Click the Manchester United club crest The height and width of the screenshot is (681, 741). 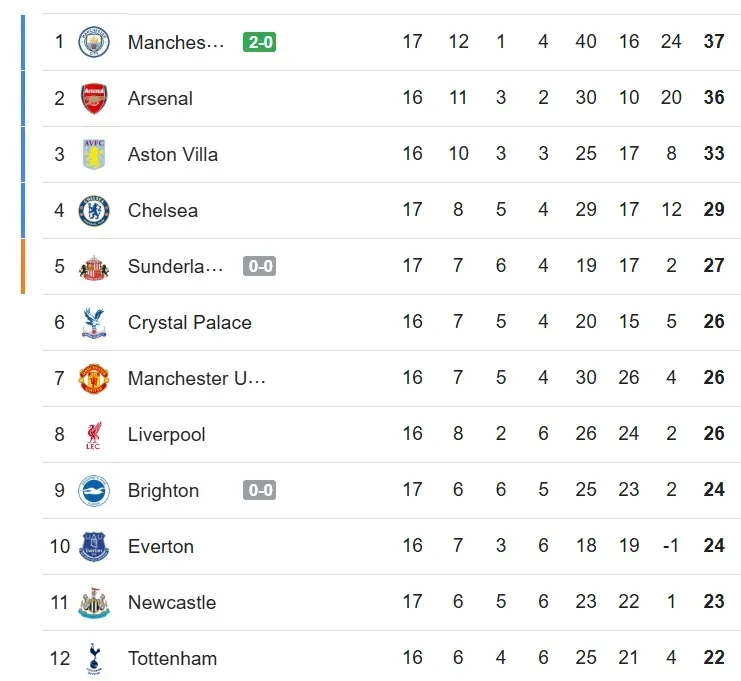click(94, 378)
